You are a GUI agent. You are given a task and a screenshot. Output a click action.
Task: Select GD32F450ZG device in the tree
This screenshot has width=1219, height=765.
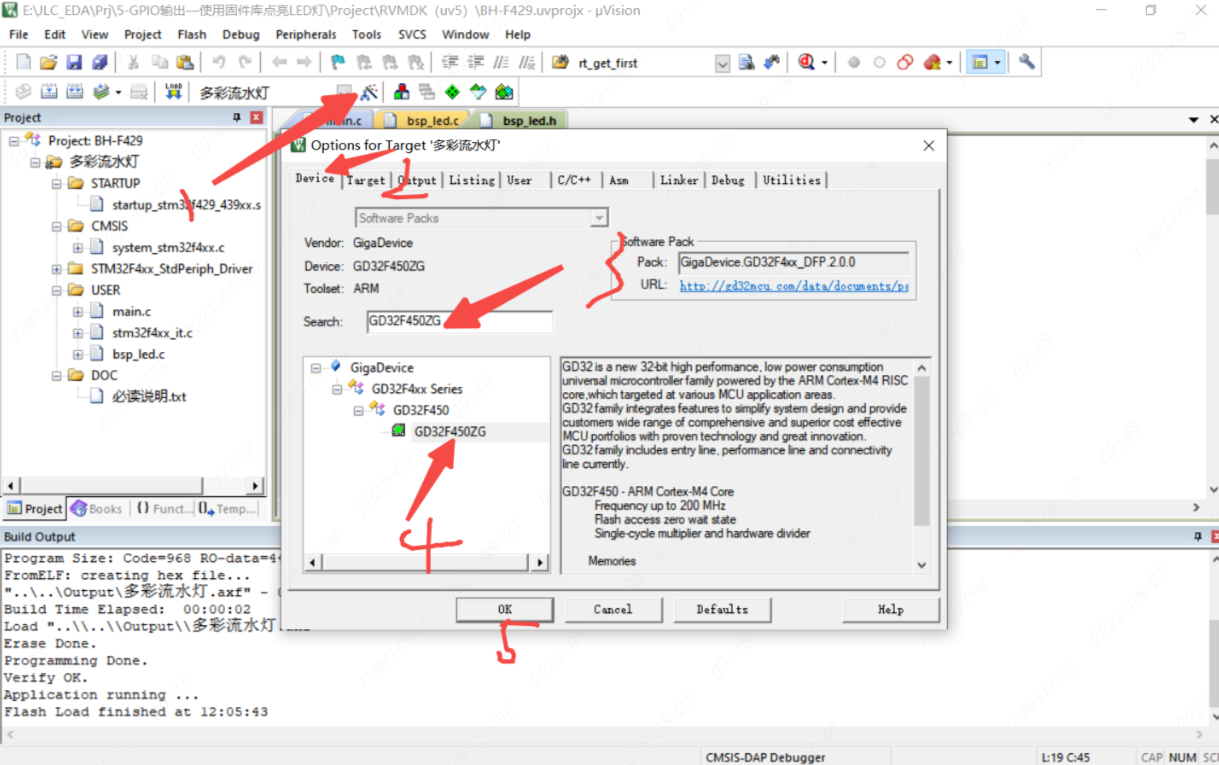(449, 432)
